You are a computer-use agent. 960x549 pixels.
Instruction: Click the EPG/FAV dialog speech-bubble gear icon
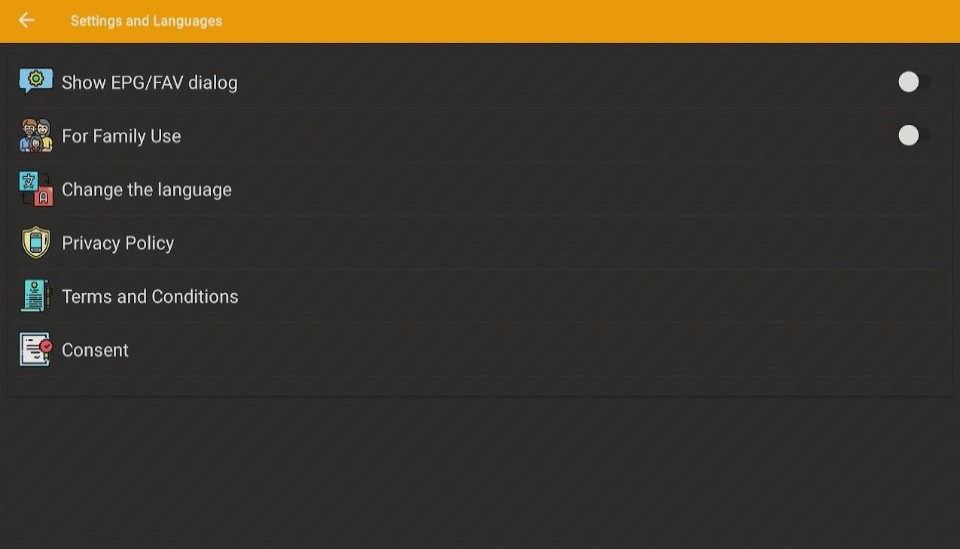36,81
